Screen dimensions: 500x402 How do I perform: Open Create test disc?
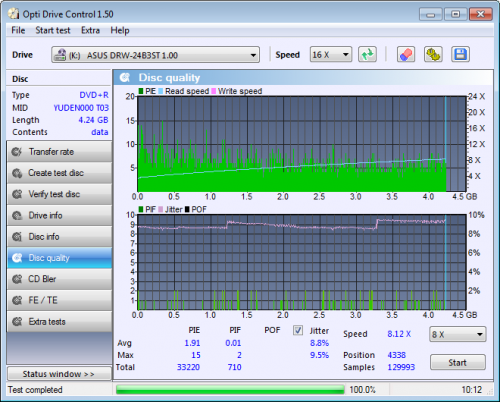[x=59, y=173]
